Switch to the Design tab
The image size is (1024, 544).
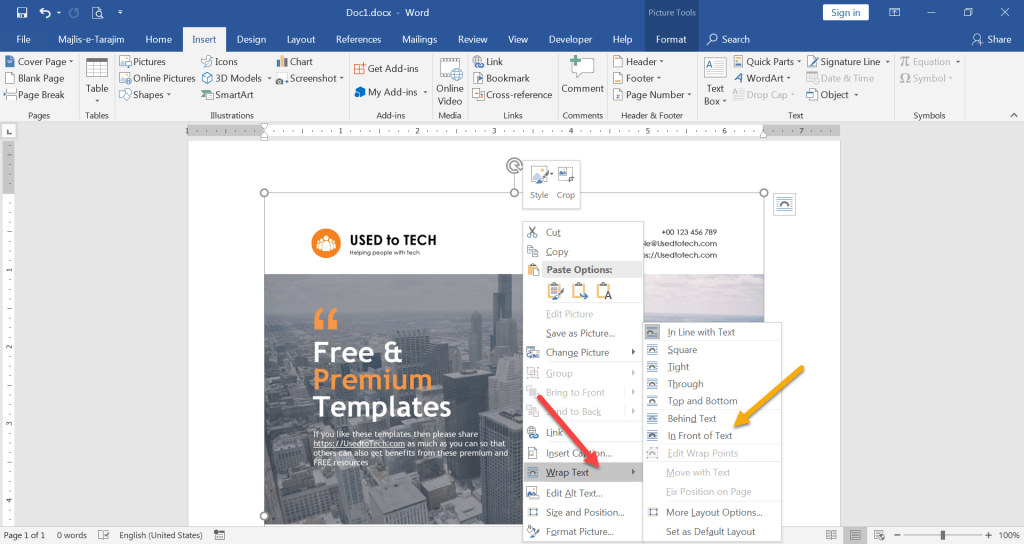pos(251,39)
